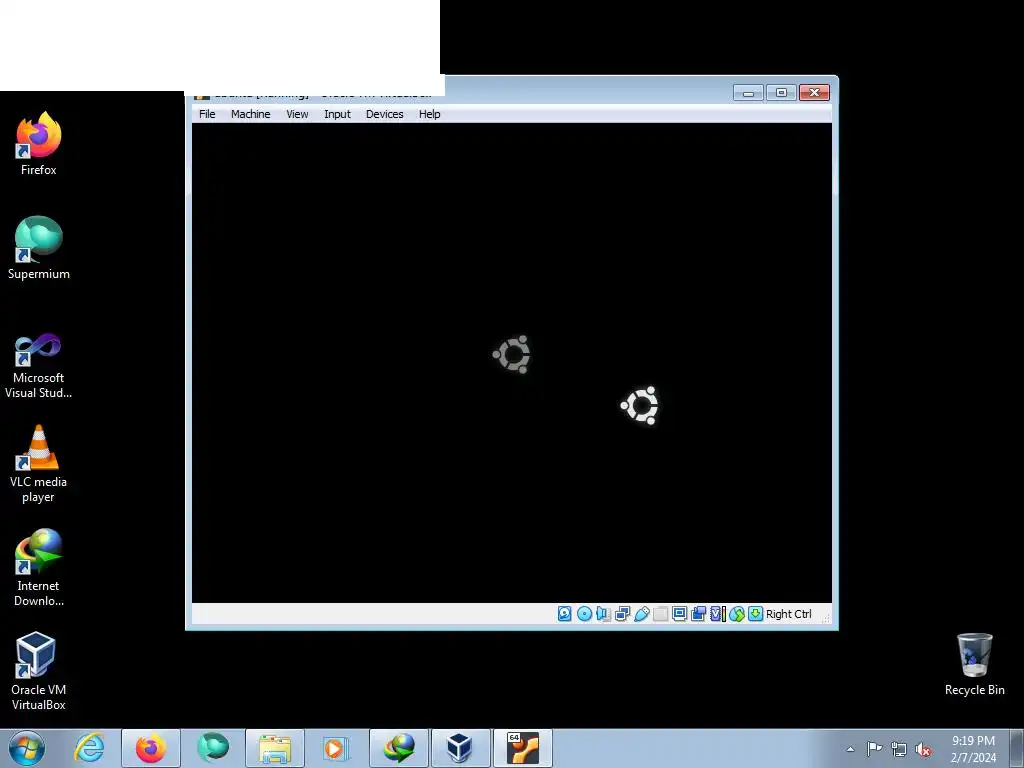Screen dimensions: 1024x768
Task: Click the mouse integration status icon
Action: pos(737,614)
